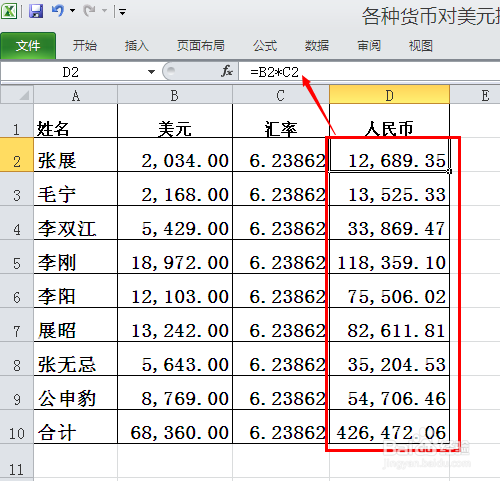
Task: Click the Redo button
Action: 89,11
